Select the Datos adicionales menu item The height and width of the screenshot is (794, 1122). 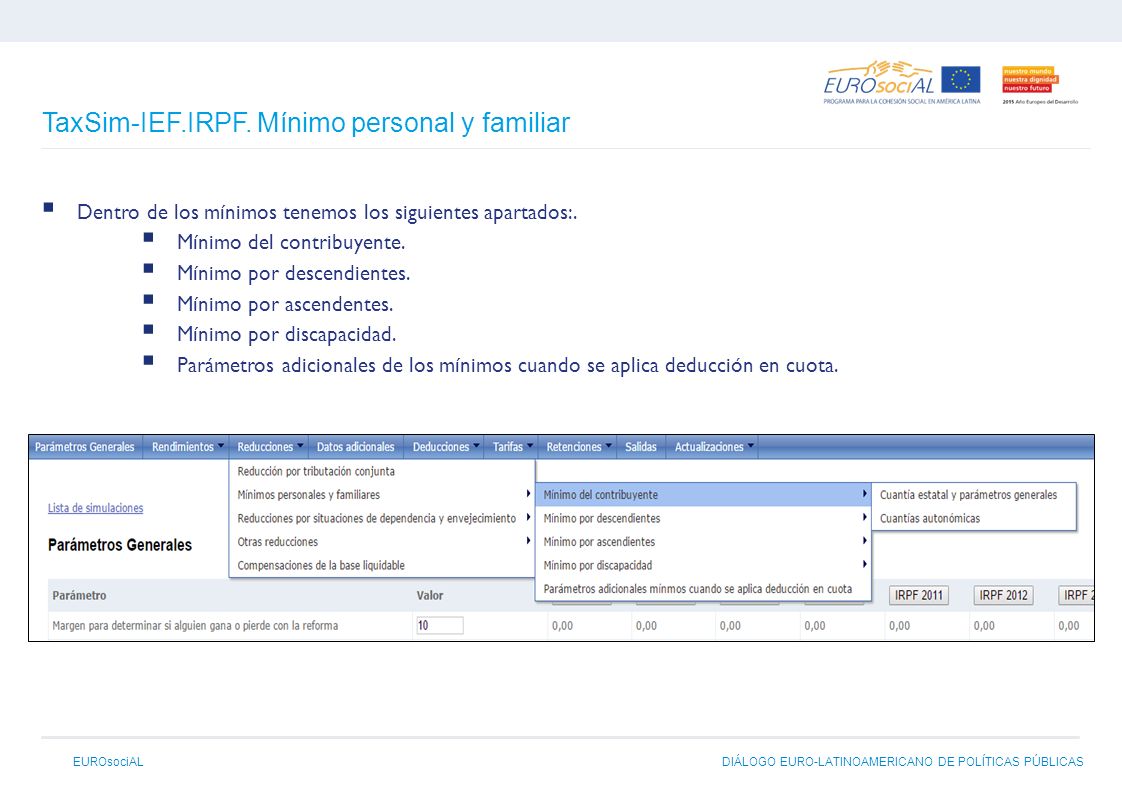356,447
